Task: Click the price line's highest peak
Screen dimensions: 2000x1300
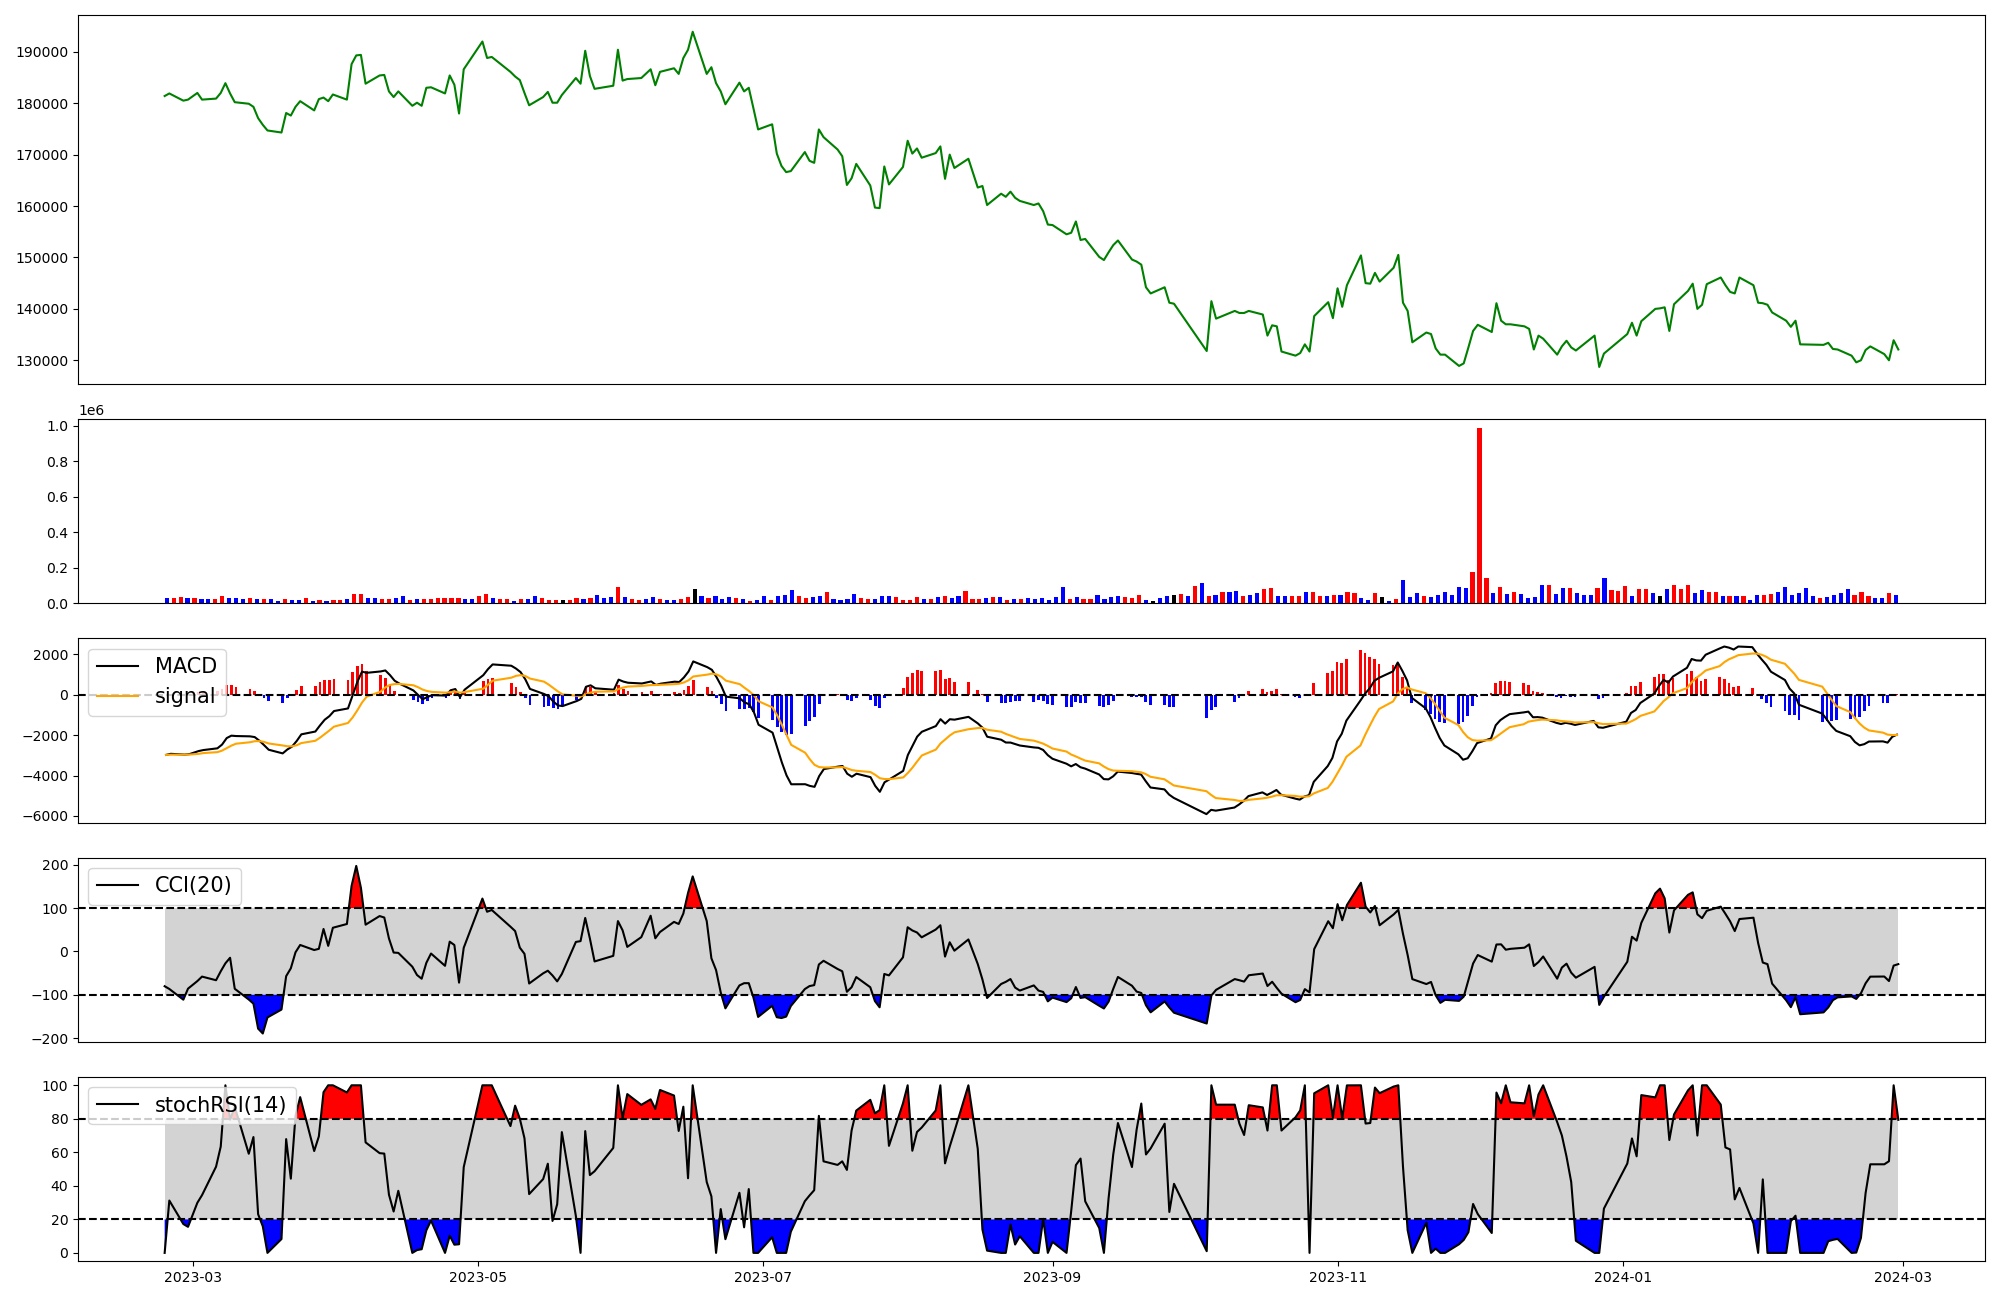Action: pos(692,32)
